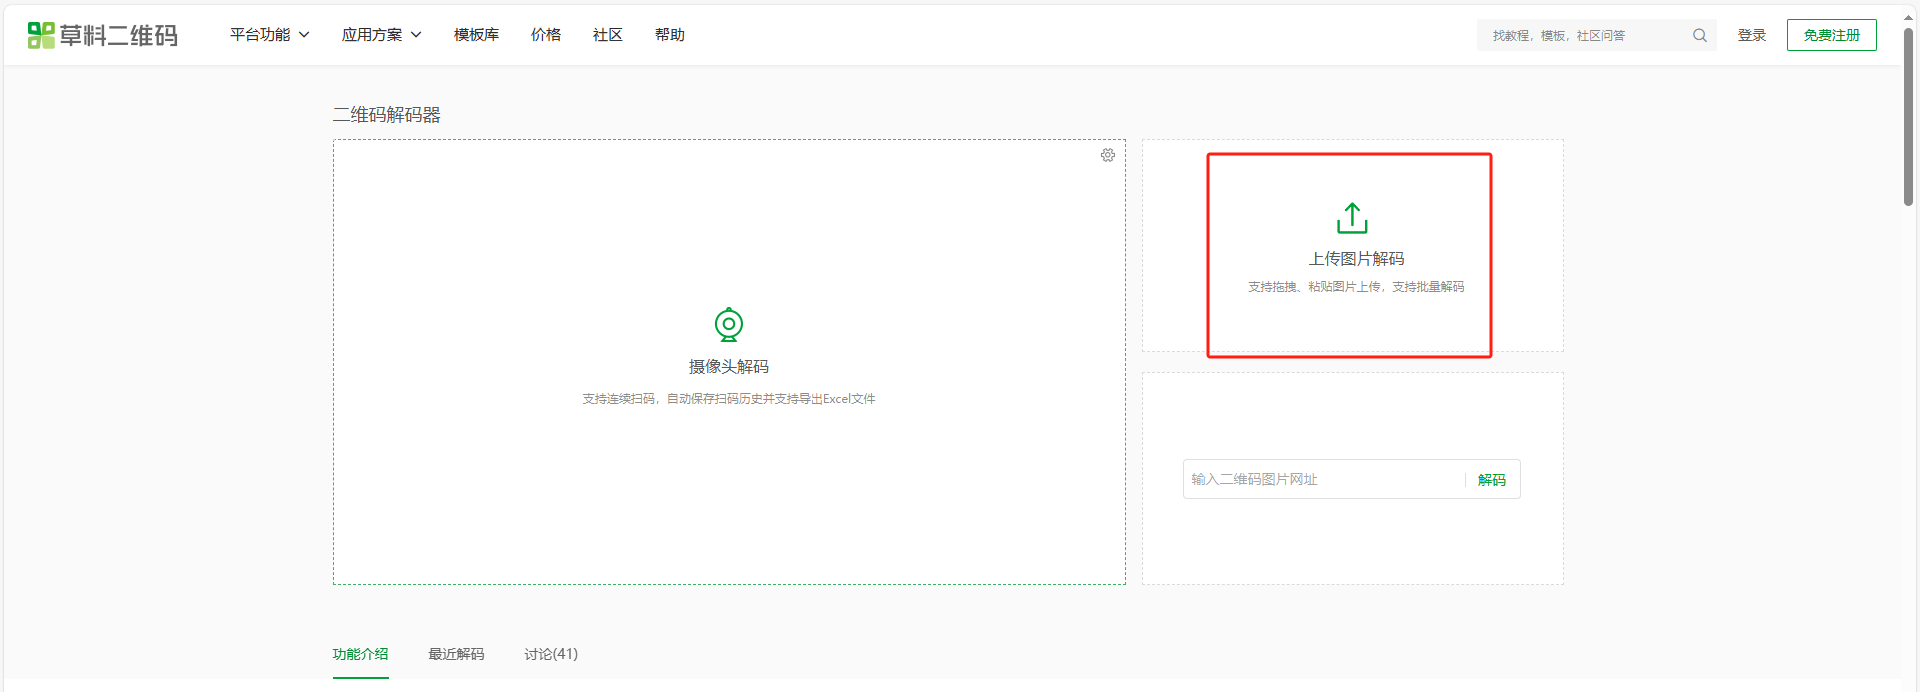Open the 价格 page
1920x692 pixels.
coord(546,35)
